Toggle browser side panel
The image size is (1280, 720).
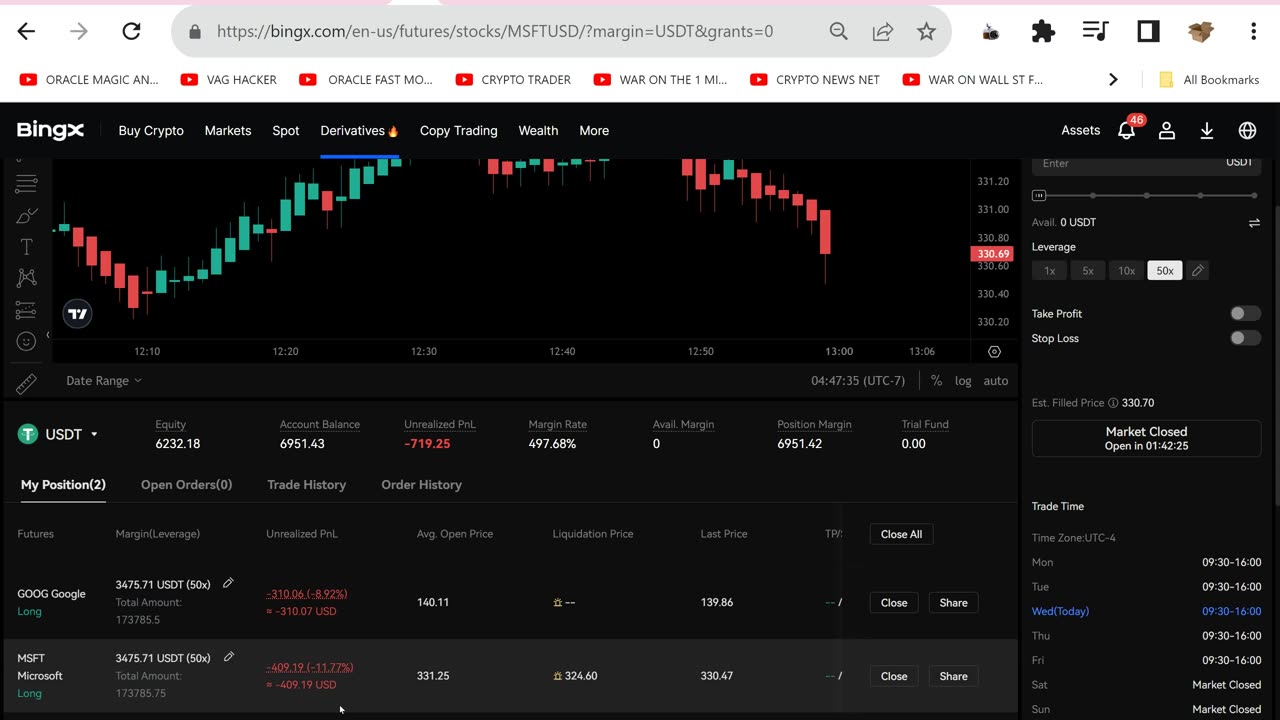[x=1148, y=32]
